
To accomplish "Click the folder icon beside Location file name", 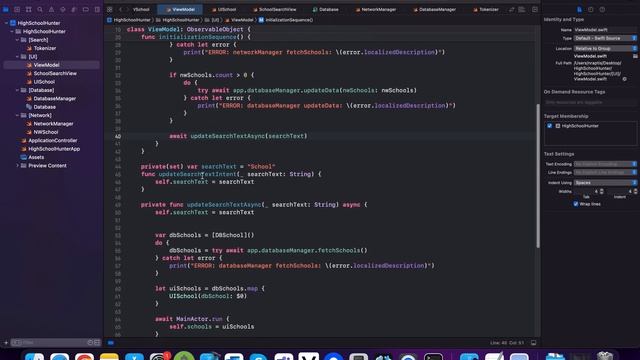I will point(635,56).
